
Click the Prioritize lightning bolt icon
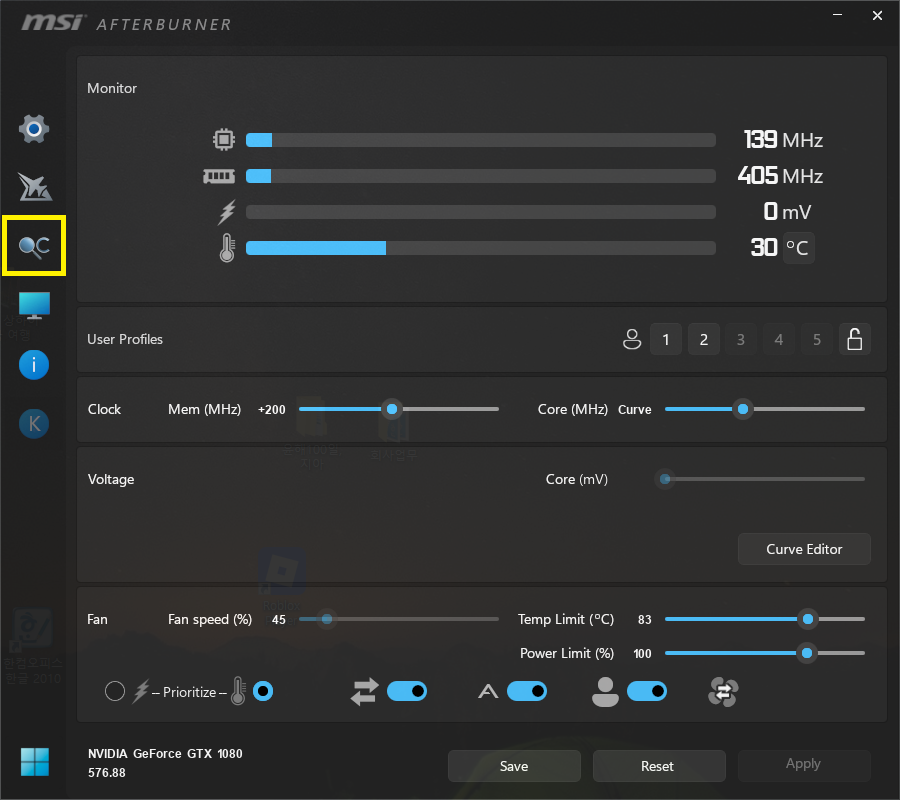pos(141,692)
